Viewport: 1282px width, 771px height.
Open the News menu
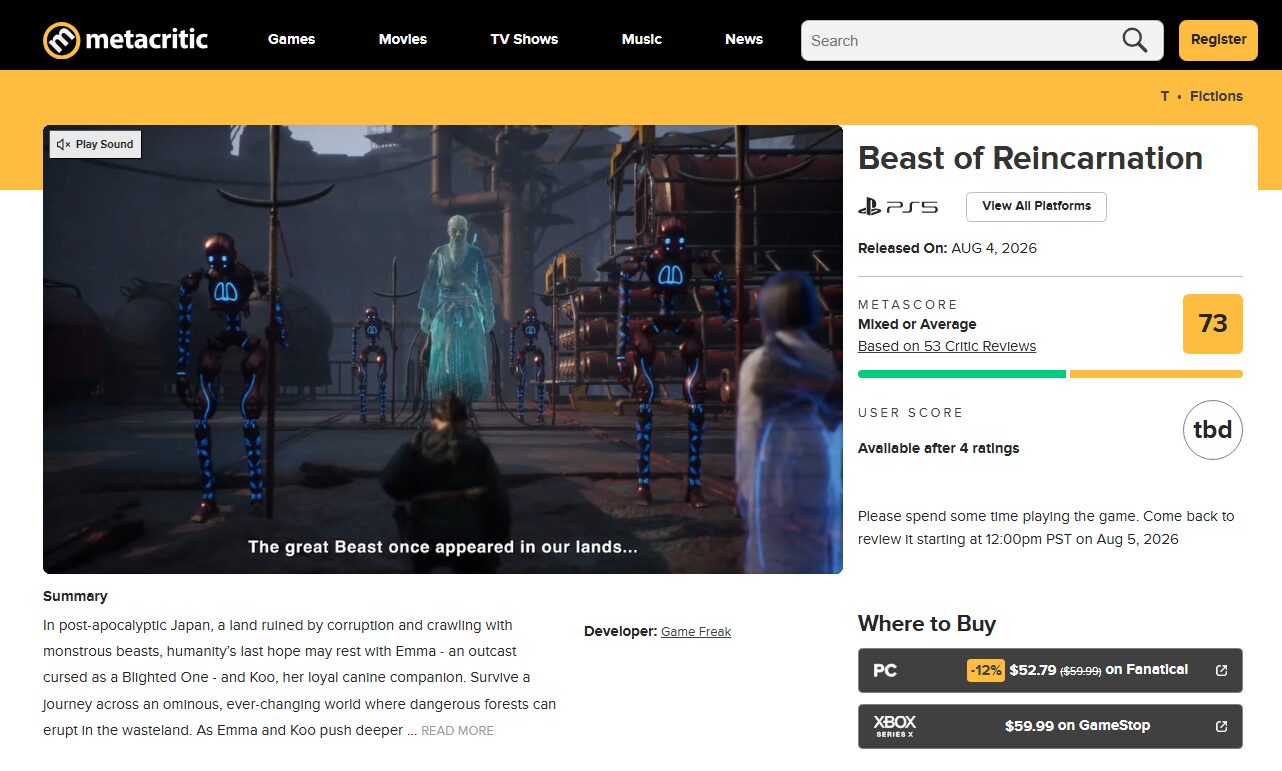click(x=744, y=39)
